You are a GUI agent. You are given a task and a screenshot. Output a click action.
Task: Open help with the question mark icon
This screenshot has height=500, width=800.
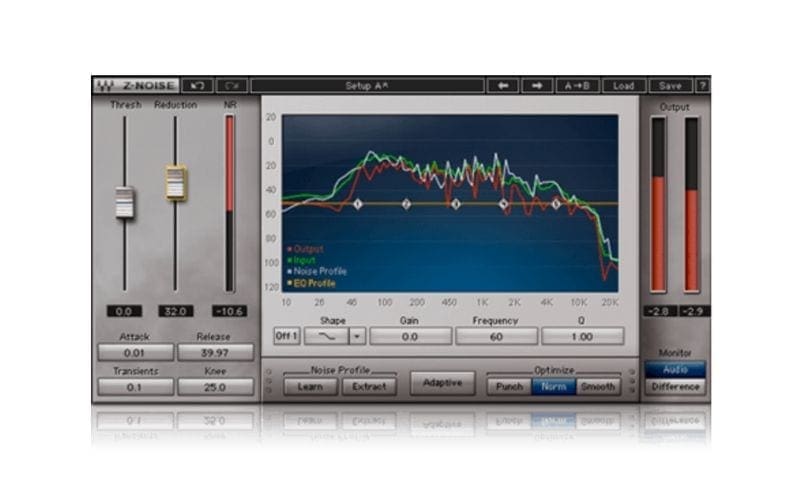(703, 86)
